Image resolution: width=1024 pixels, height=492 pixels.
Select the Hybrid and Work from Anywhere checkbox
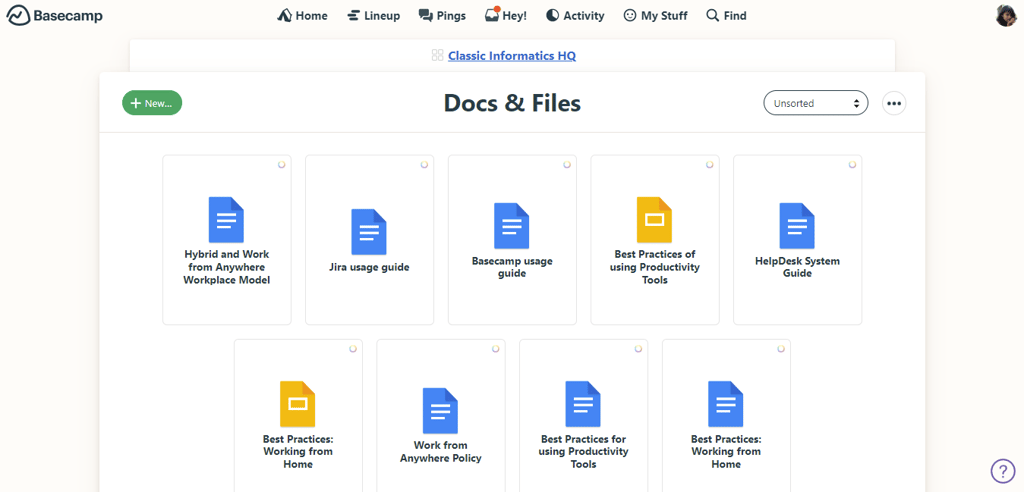tap(282, 164)
